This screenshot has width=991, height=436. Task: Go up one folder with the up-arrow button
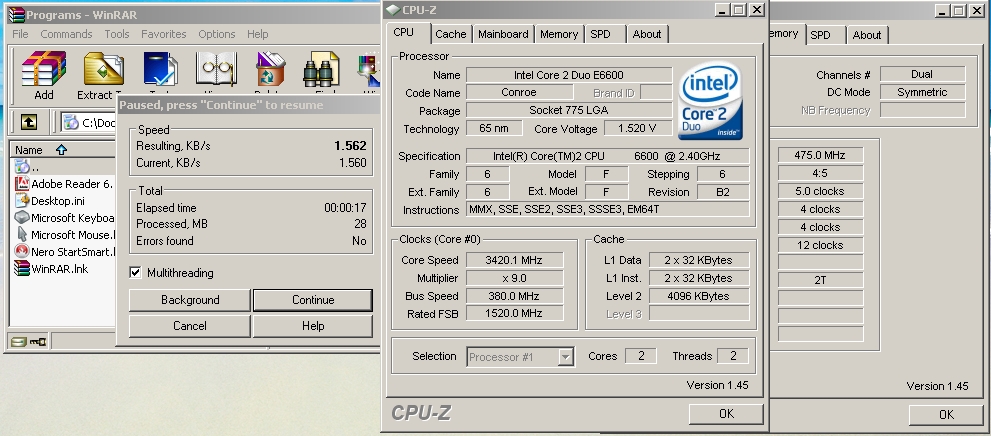(28, 122)
